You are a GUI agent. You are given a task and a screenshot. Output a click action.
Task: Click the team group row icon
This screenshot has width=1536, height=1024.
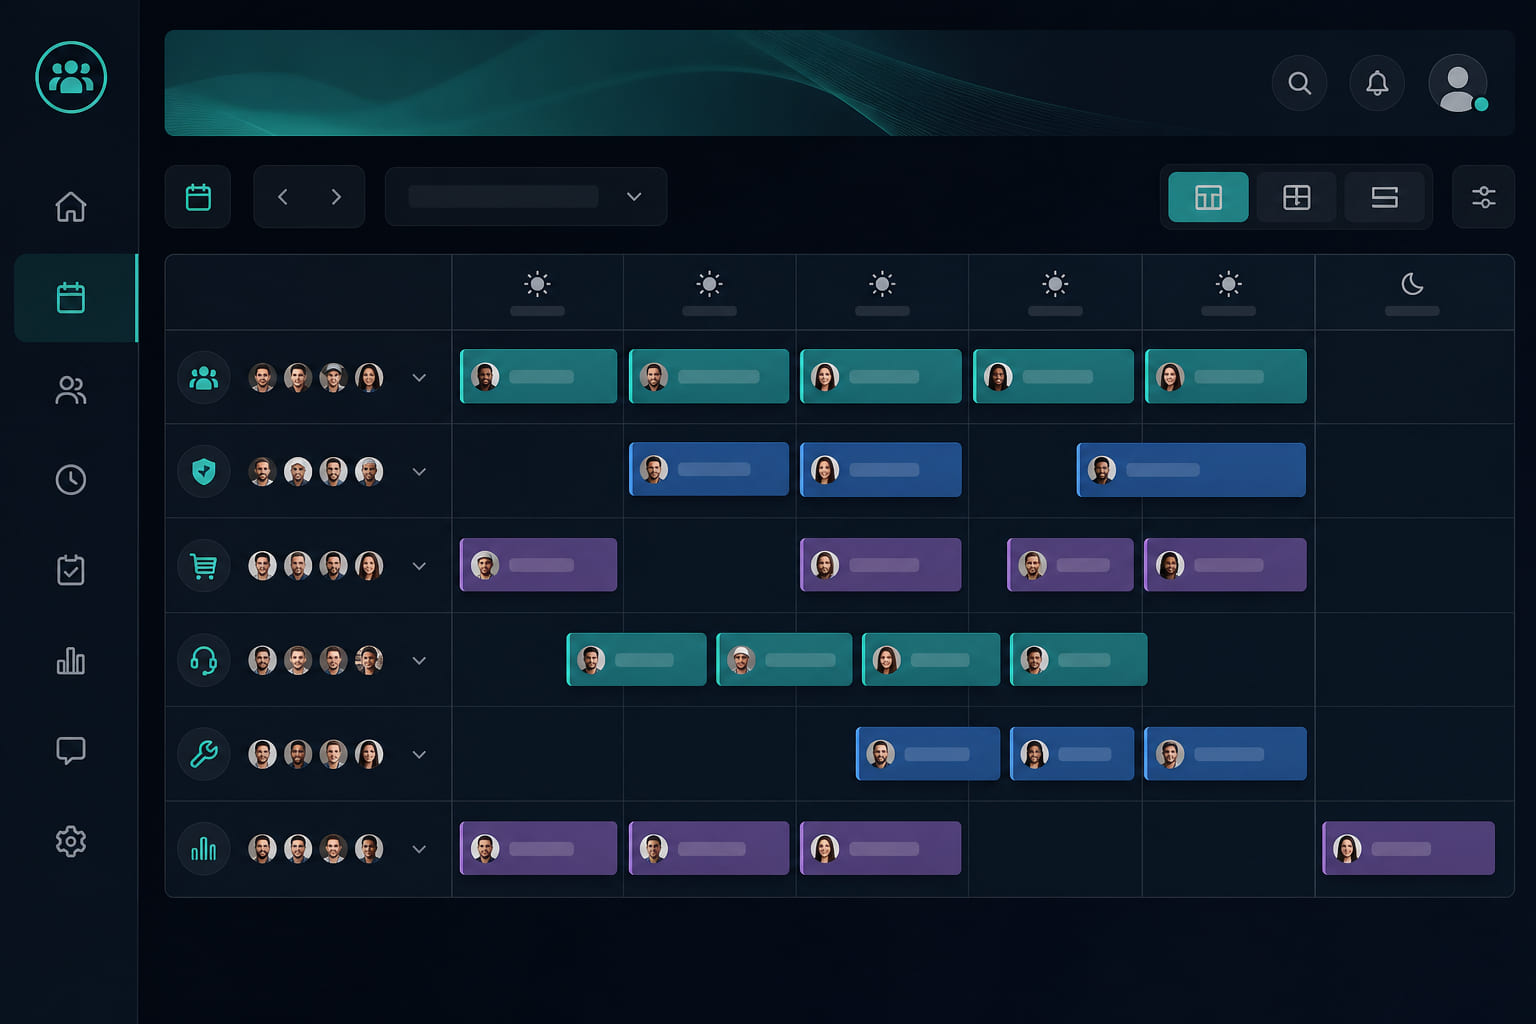[204, 378]
